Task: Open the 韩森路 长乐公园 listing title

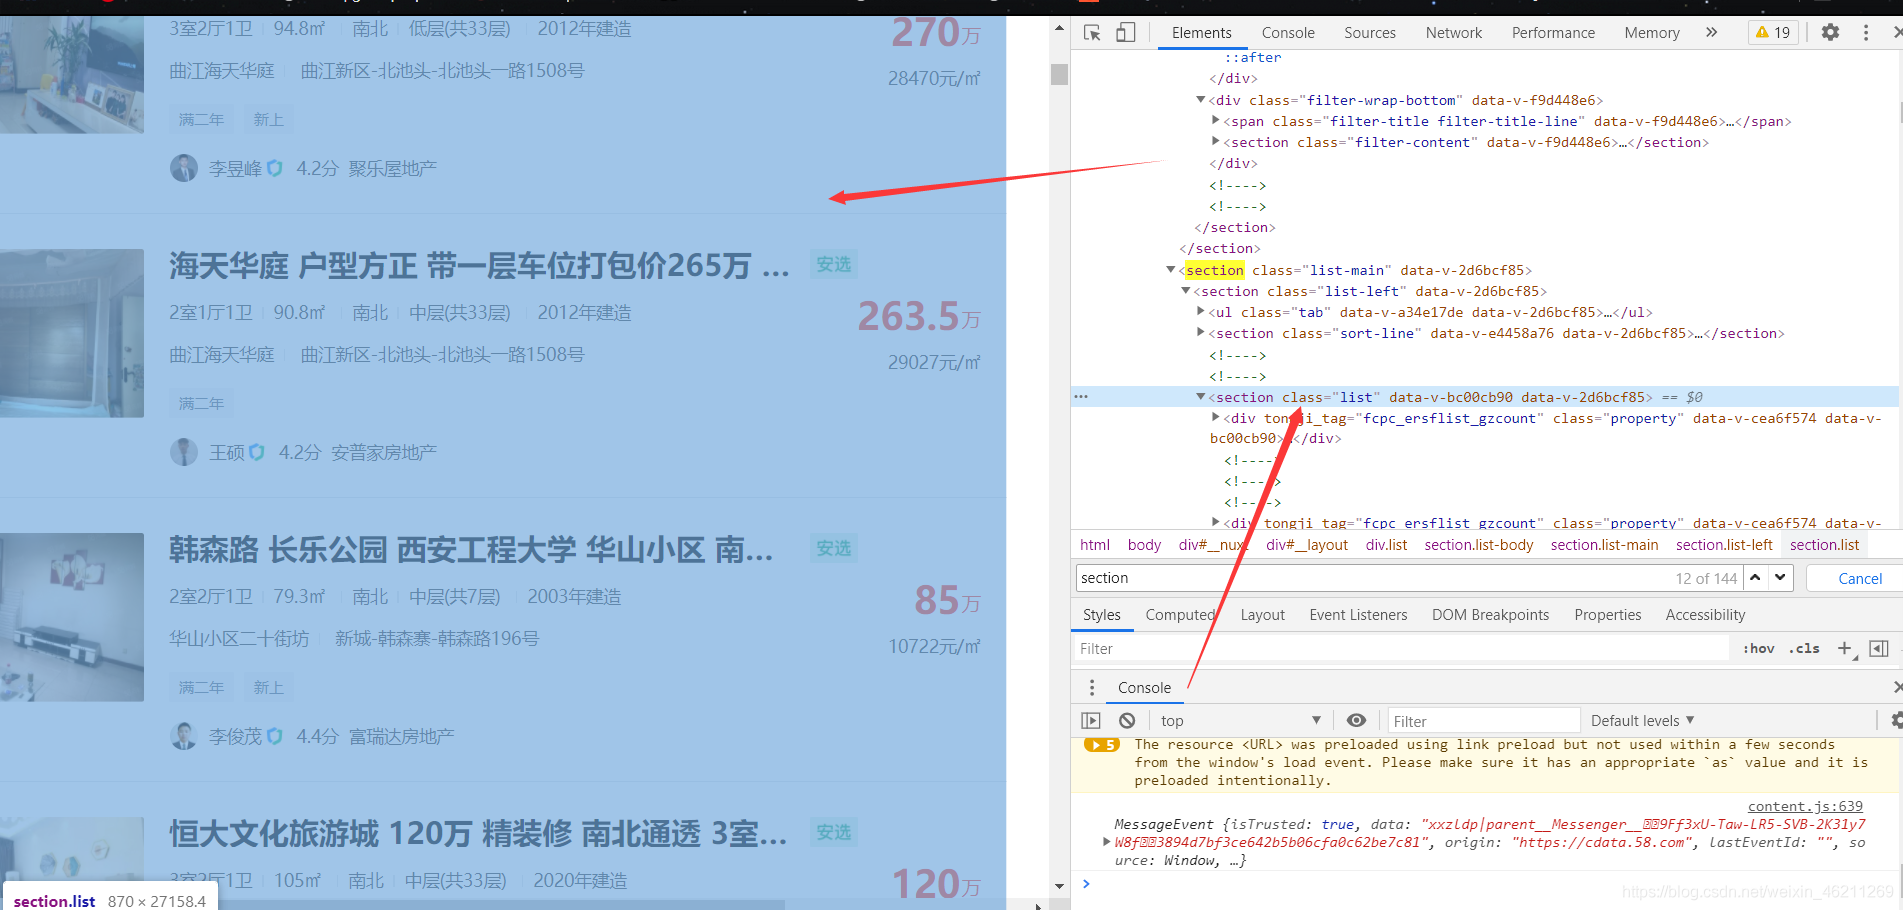Action: point(471,550)
